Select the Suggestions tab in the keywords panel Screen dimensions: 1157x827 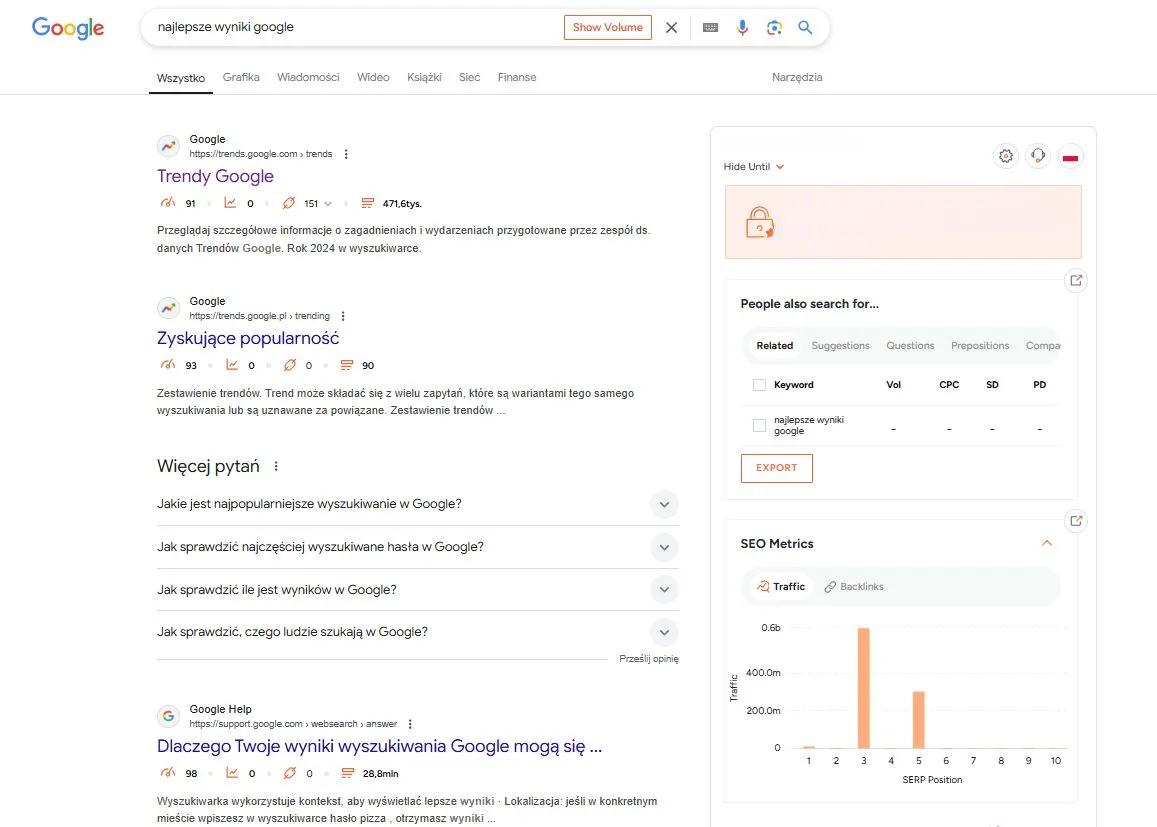[x=840, y=345]
